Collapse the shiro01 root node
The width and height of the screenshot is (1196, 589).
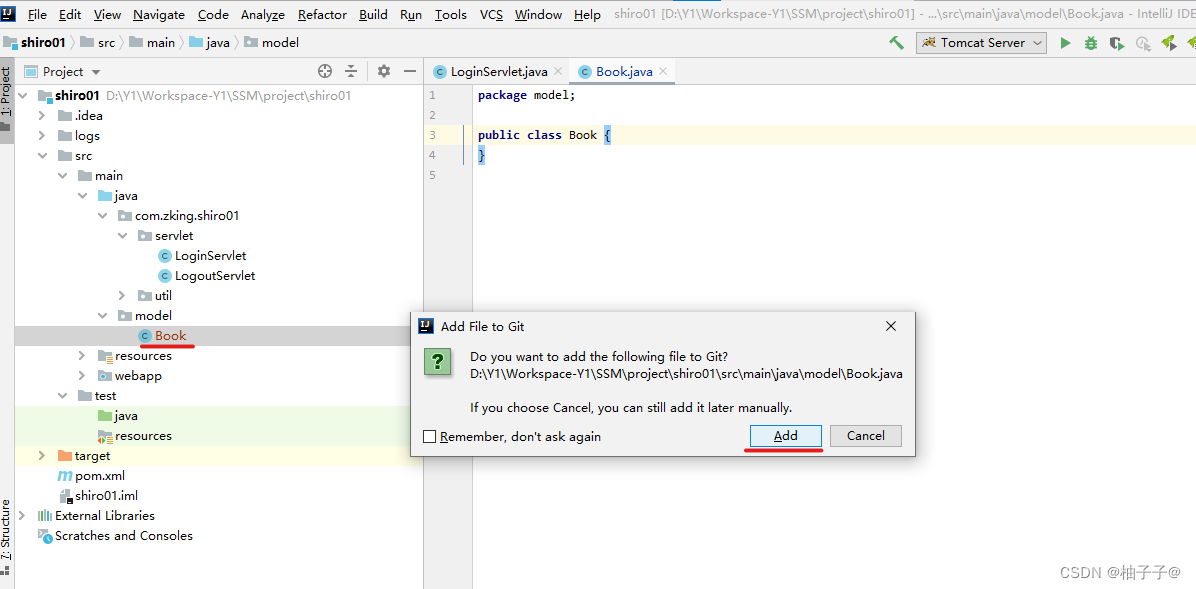24,96
